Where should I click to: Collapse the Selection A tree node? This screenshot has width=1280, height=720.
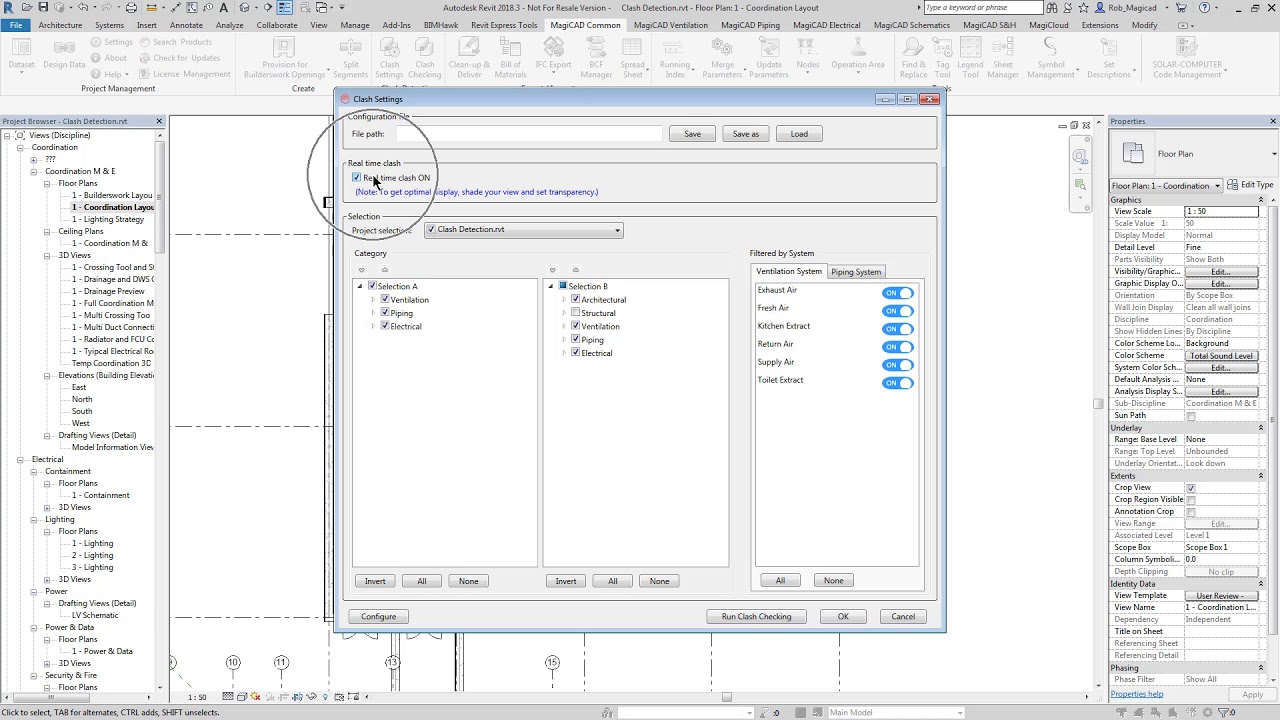(360, 286)
